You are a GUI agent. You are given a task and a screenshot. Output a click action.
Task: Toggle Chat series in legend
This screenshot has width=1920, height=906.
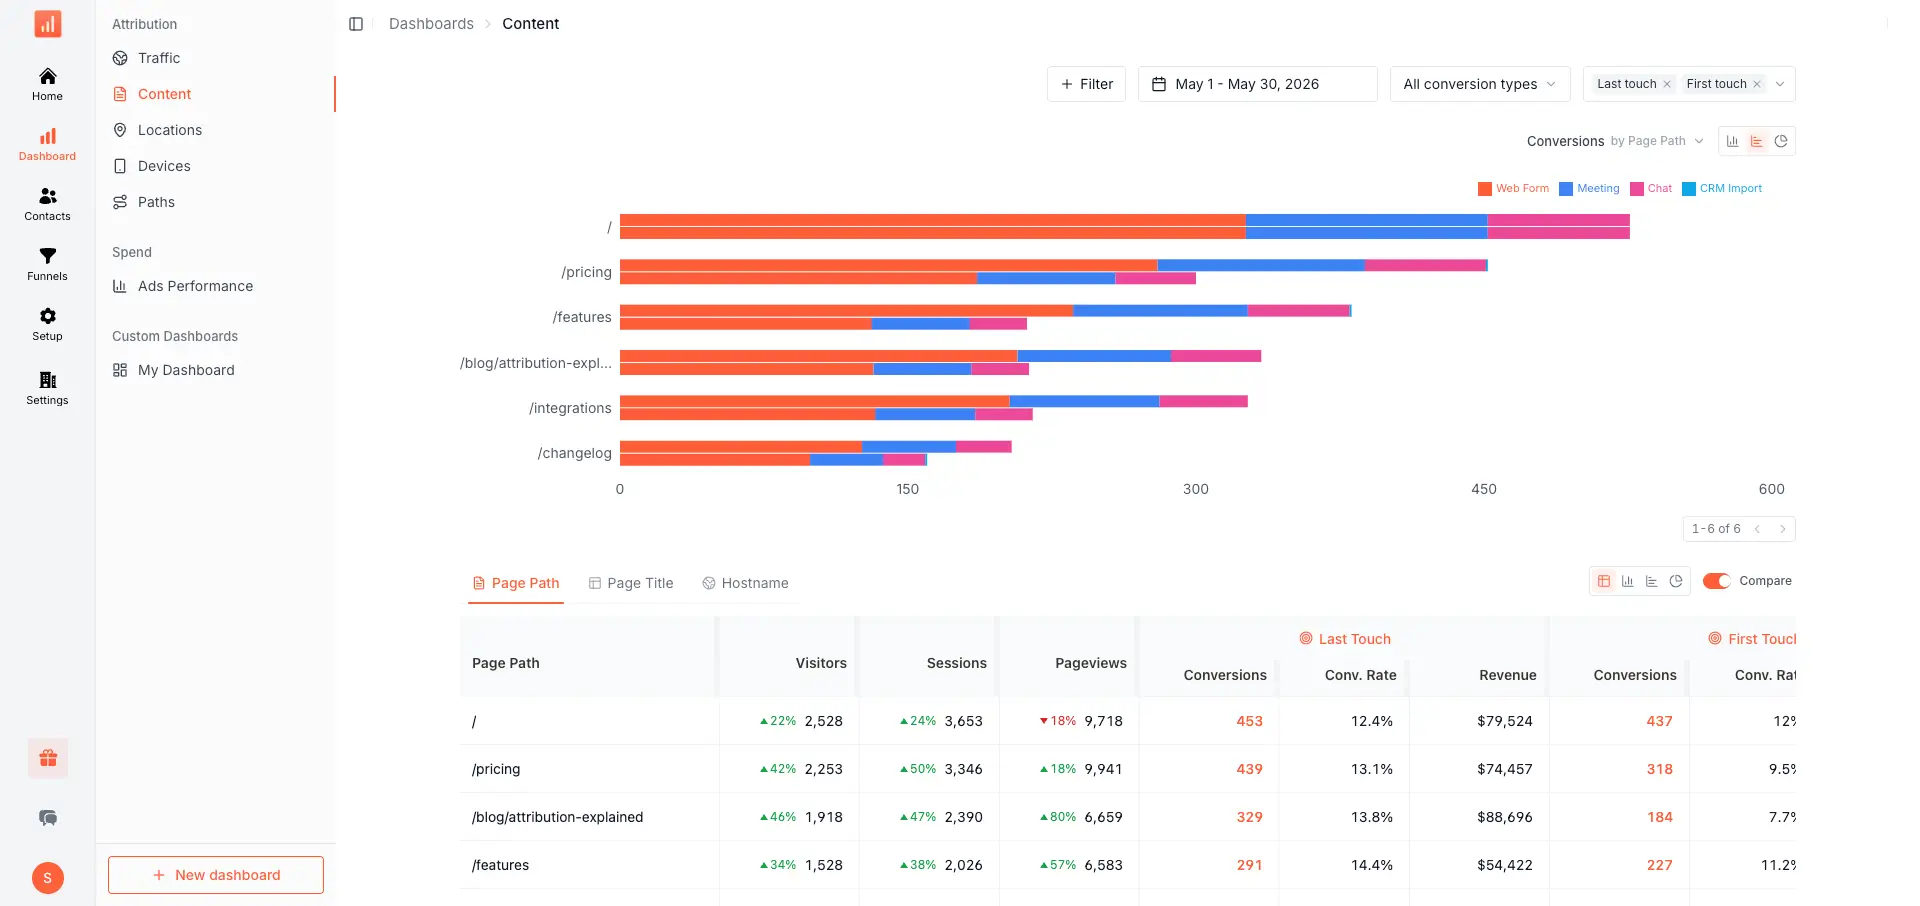[x=1651, y=188]
